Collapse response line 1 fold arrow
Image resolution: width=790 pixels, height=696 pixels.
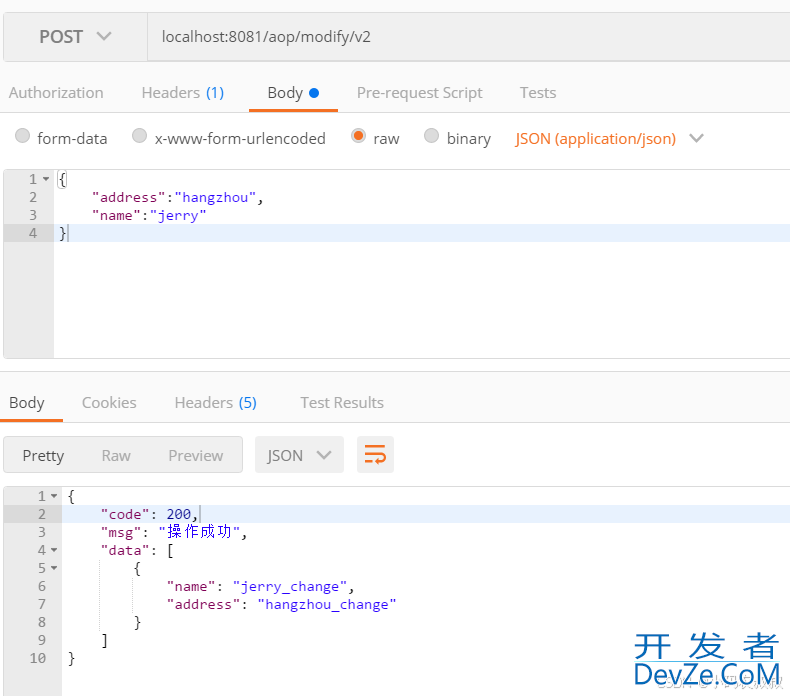point(54,496)
